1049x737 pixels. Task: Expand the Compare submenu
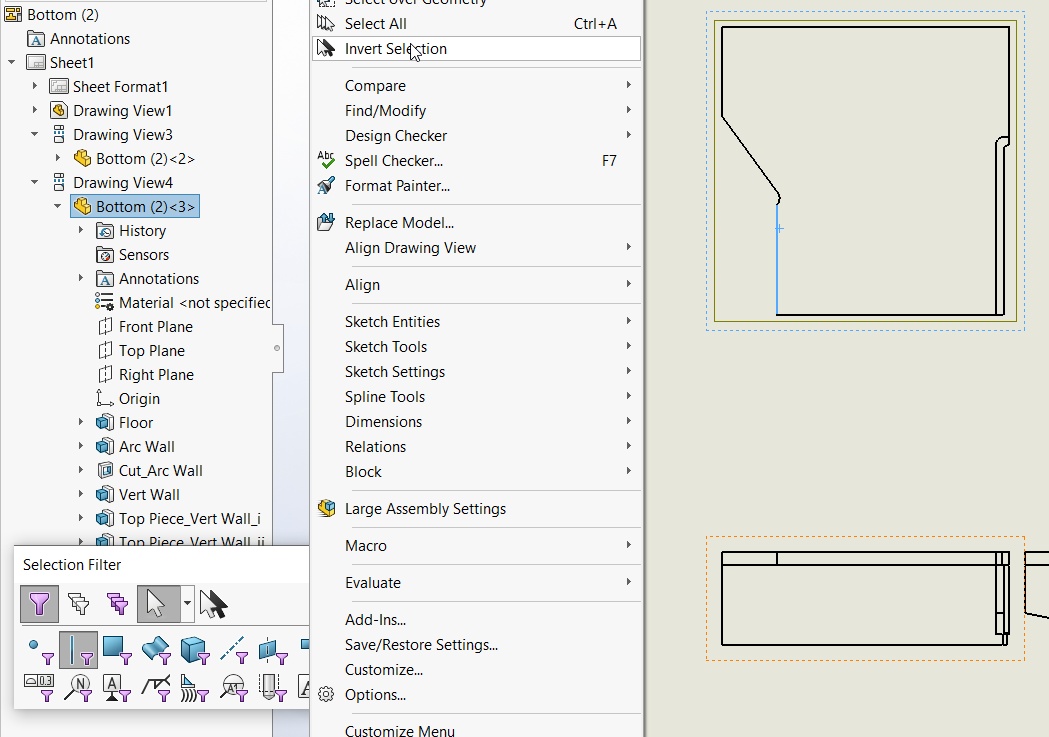(476, 86)
